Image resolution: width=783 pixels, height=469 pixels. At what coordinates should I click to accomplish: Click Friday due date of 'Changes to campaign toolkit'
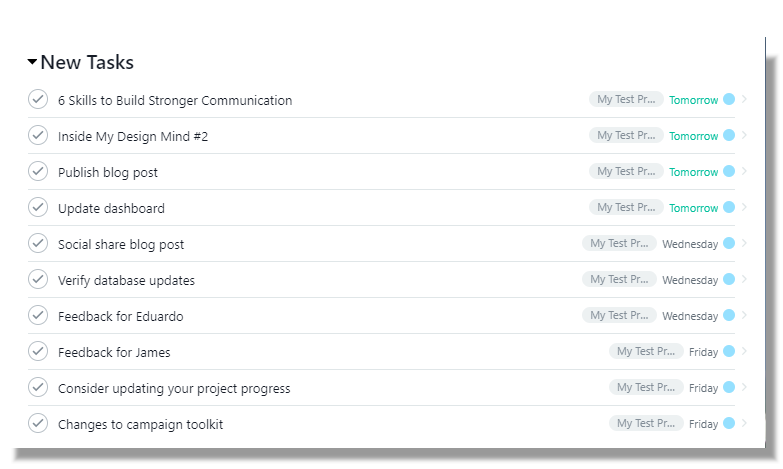click(704, 424)
